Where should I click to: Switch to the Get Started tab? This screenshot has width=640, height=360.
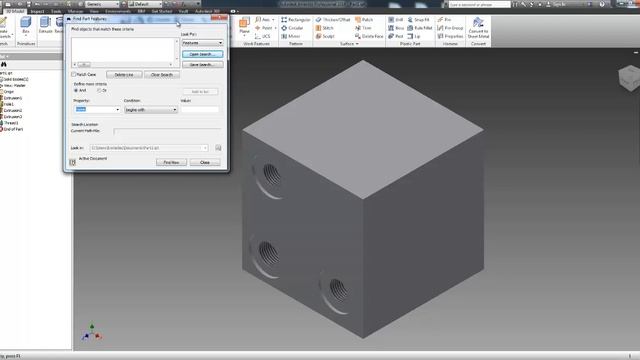[x=162, y=11]
